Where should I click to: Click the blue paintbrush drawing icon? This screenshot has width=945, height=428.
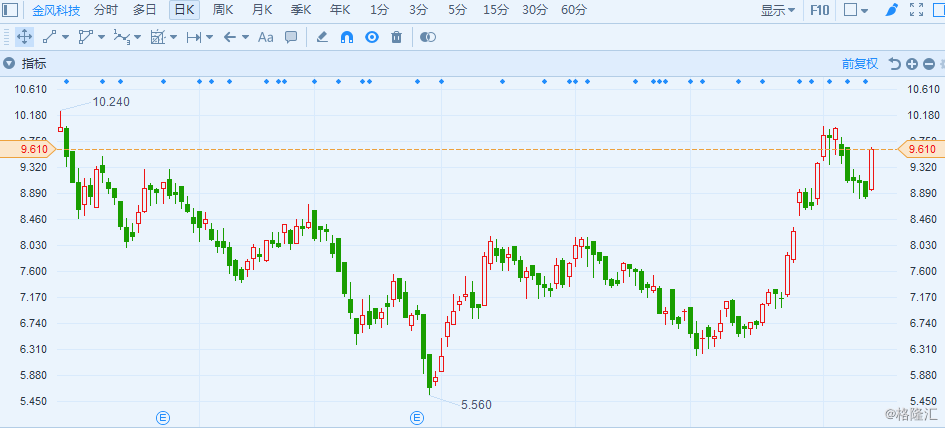click(x=892, y=10)
